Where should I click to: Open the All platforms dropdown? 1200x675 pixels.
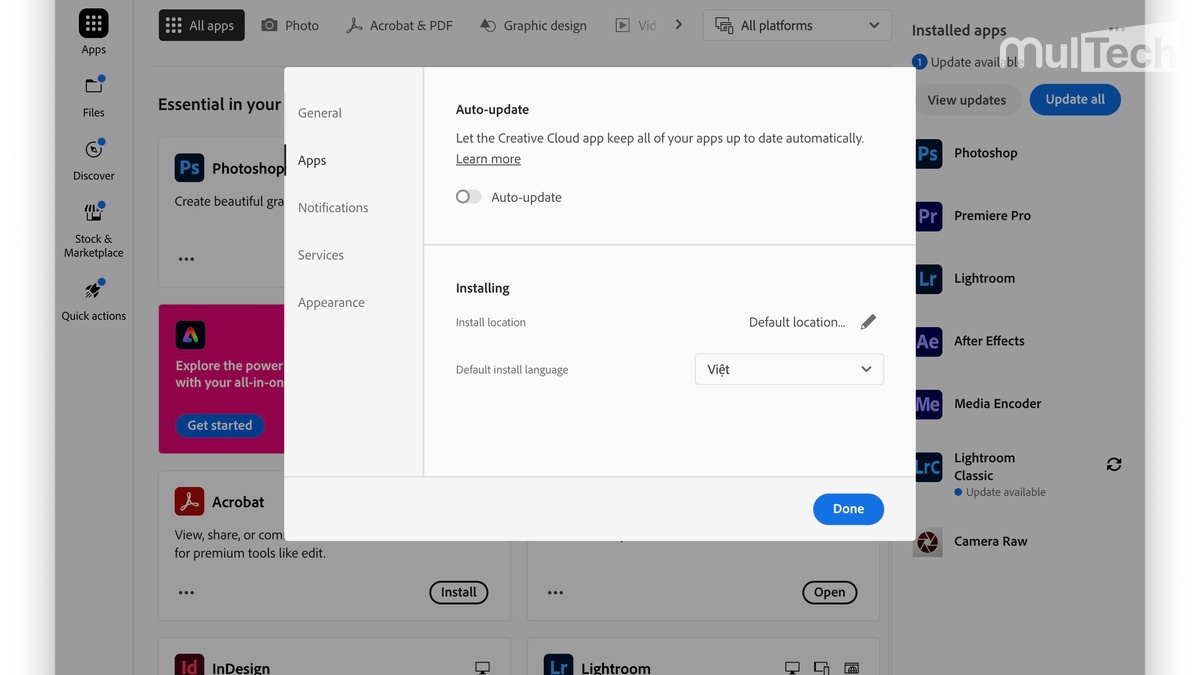pyautogui.click(x=796, y=24)
